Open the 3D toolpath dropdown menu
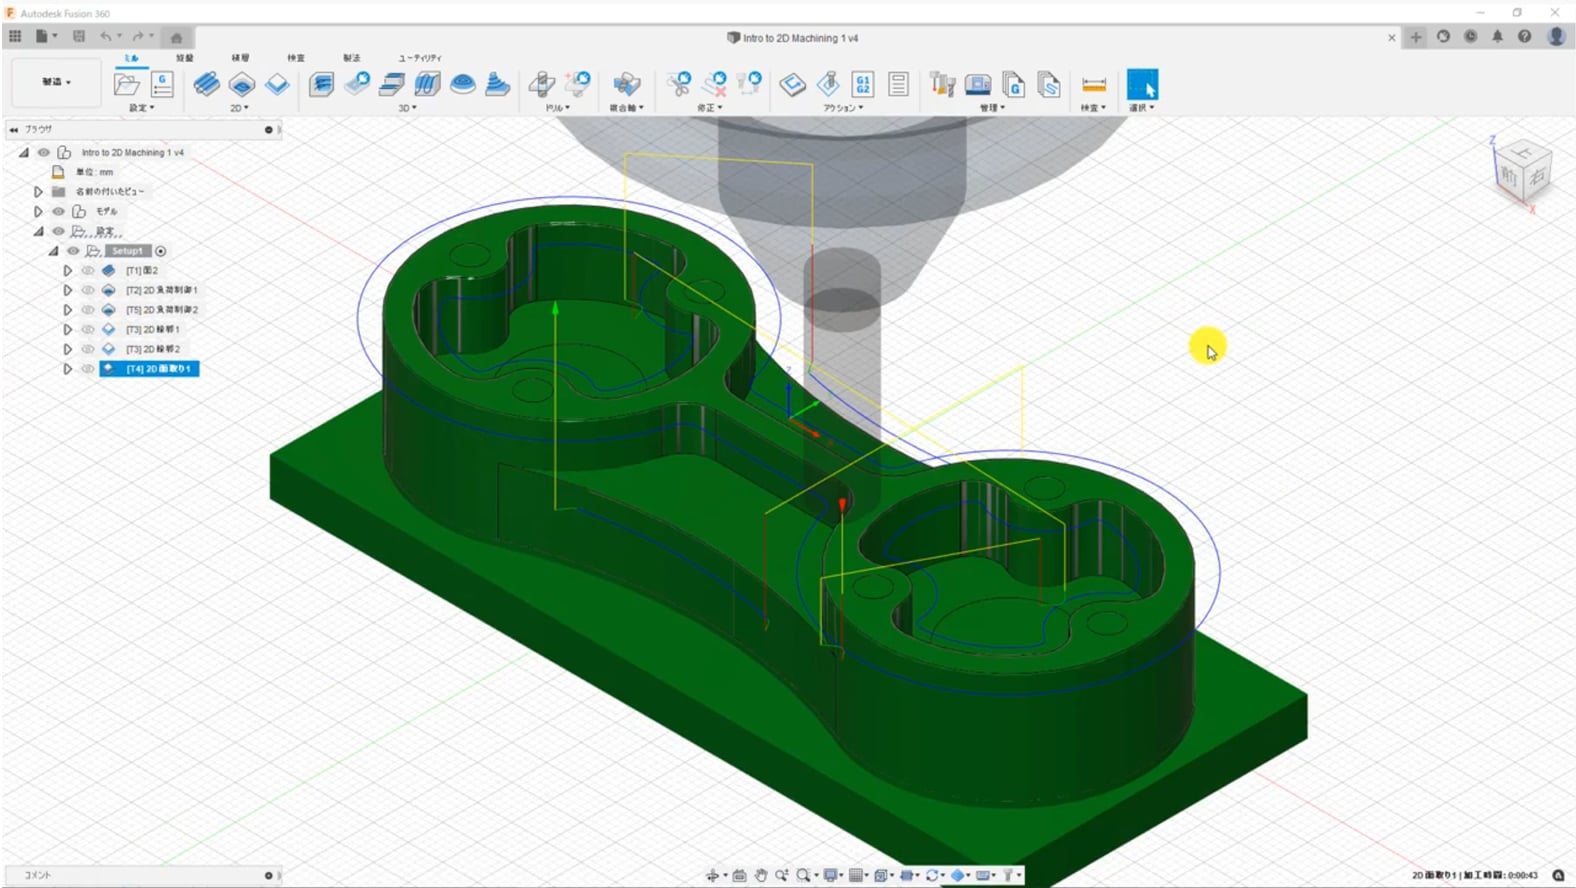1576x888 pixels. 407,108
